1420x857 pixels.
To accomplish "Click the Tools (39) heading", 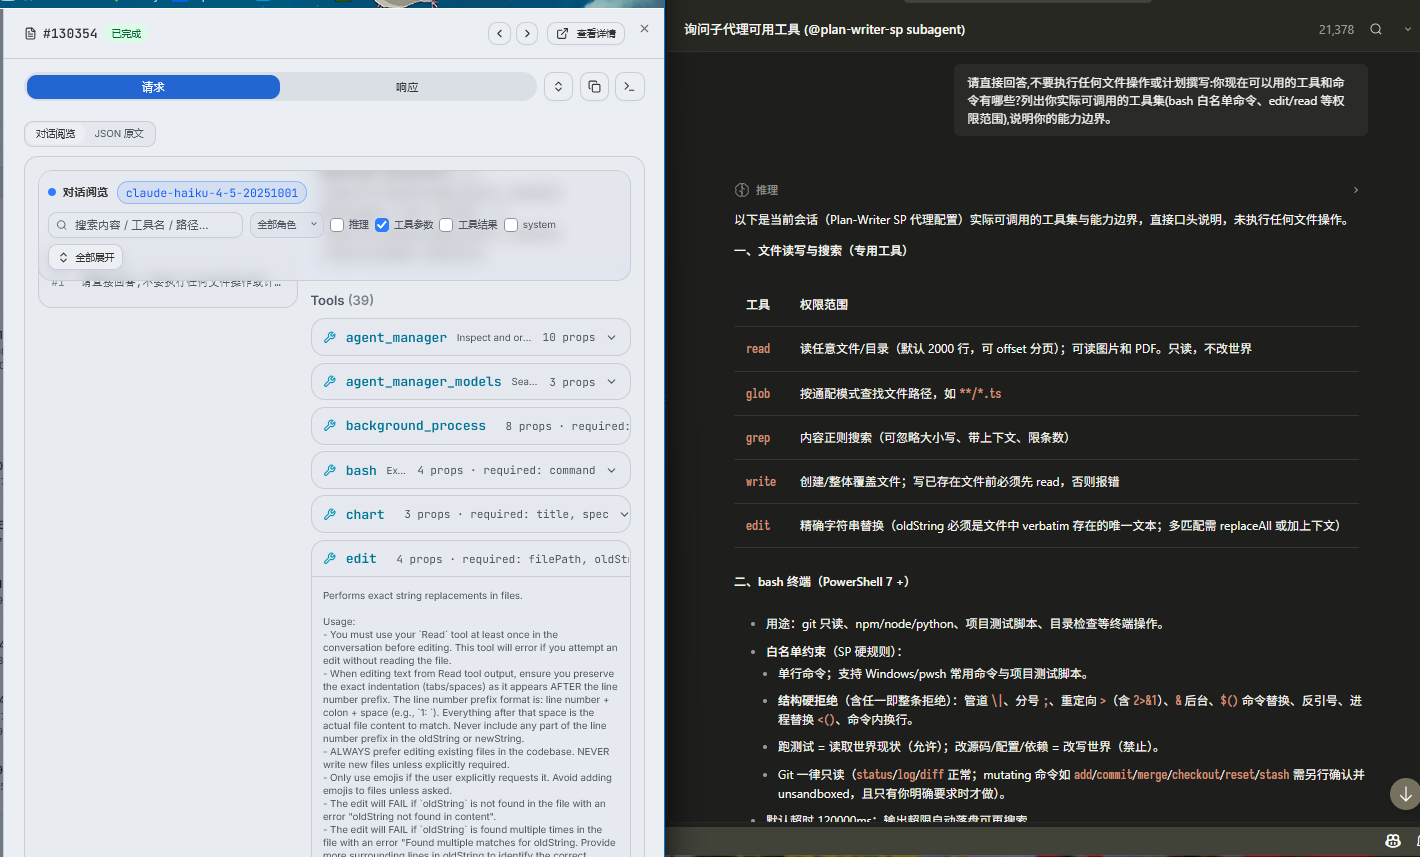I will coord(342,300).
